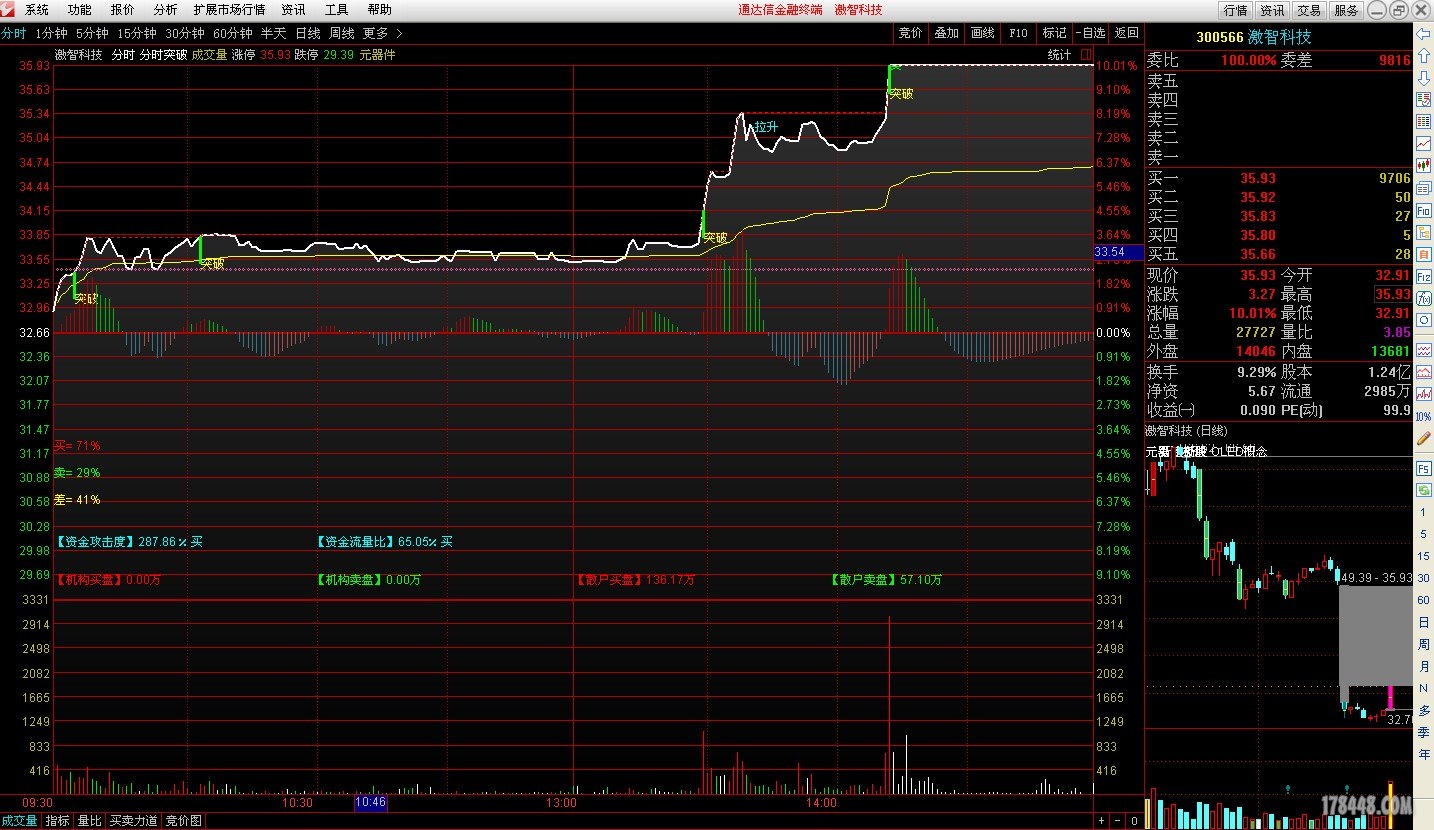The height and width of the screenshot is (830, 1434).
Task: Open the 工具 menu
Action: click(336, 9)
